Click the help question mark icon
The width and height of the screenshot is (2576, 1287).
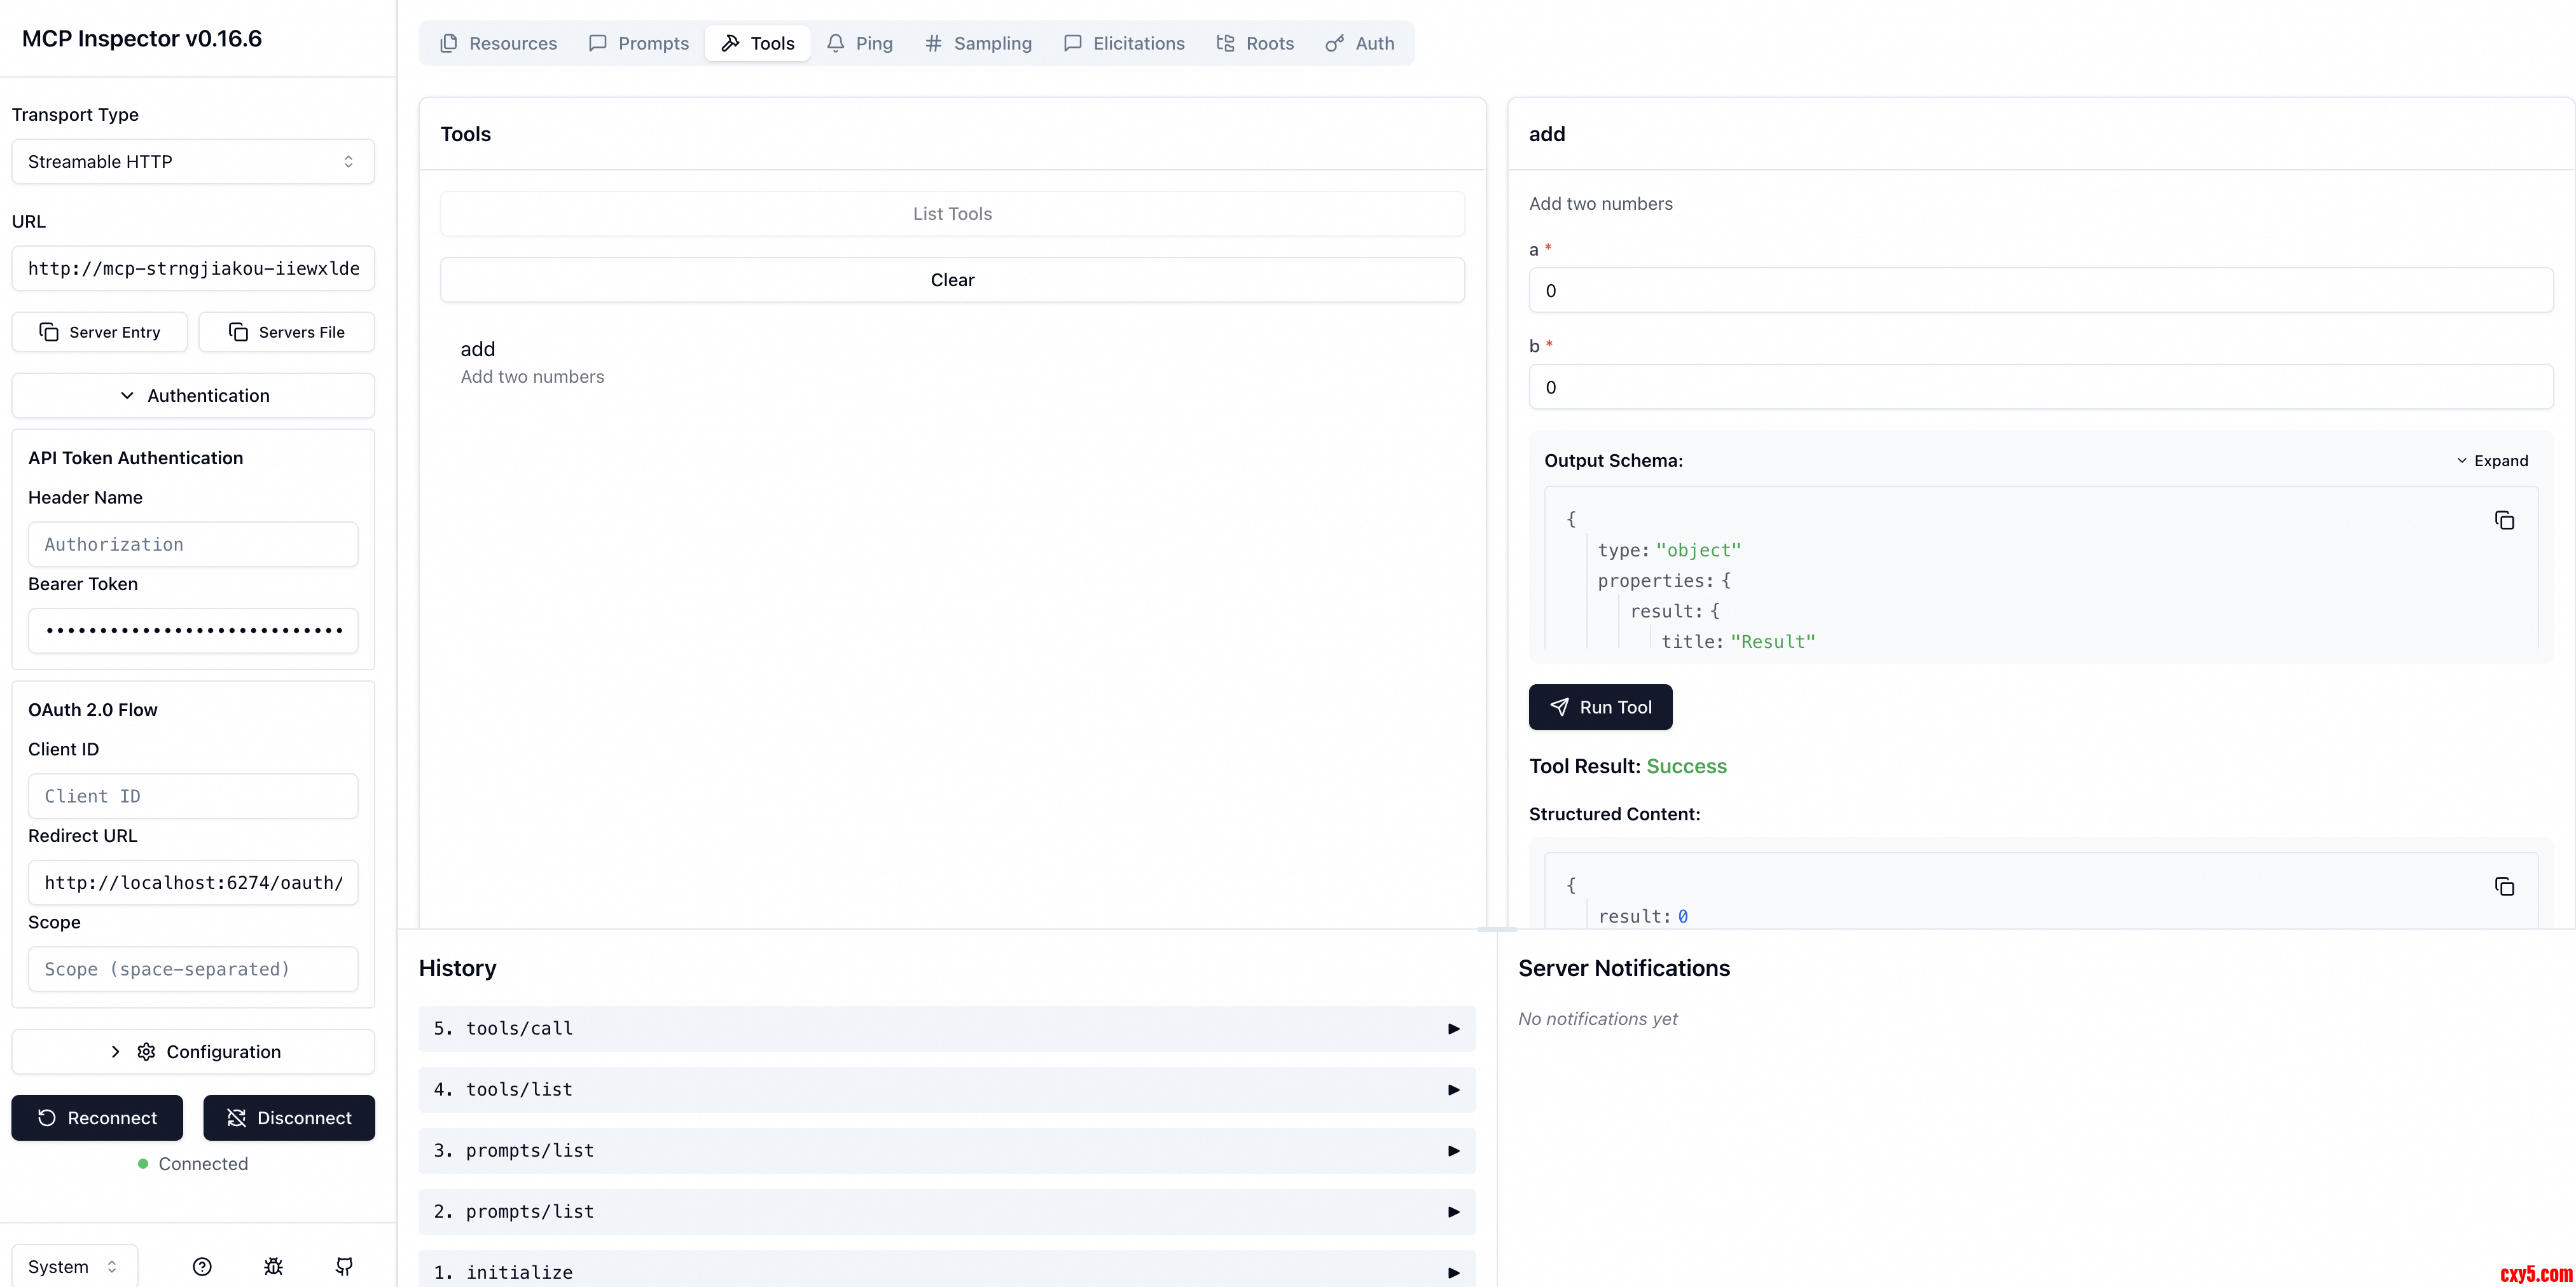click(202, 1266)
